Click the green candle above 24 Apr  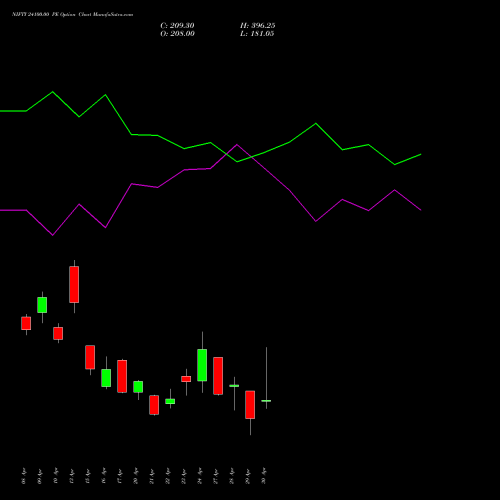coord(202,365)
